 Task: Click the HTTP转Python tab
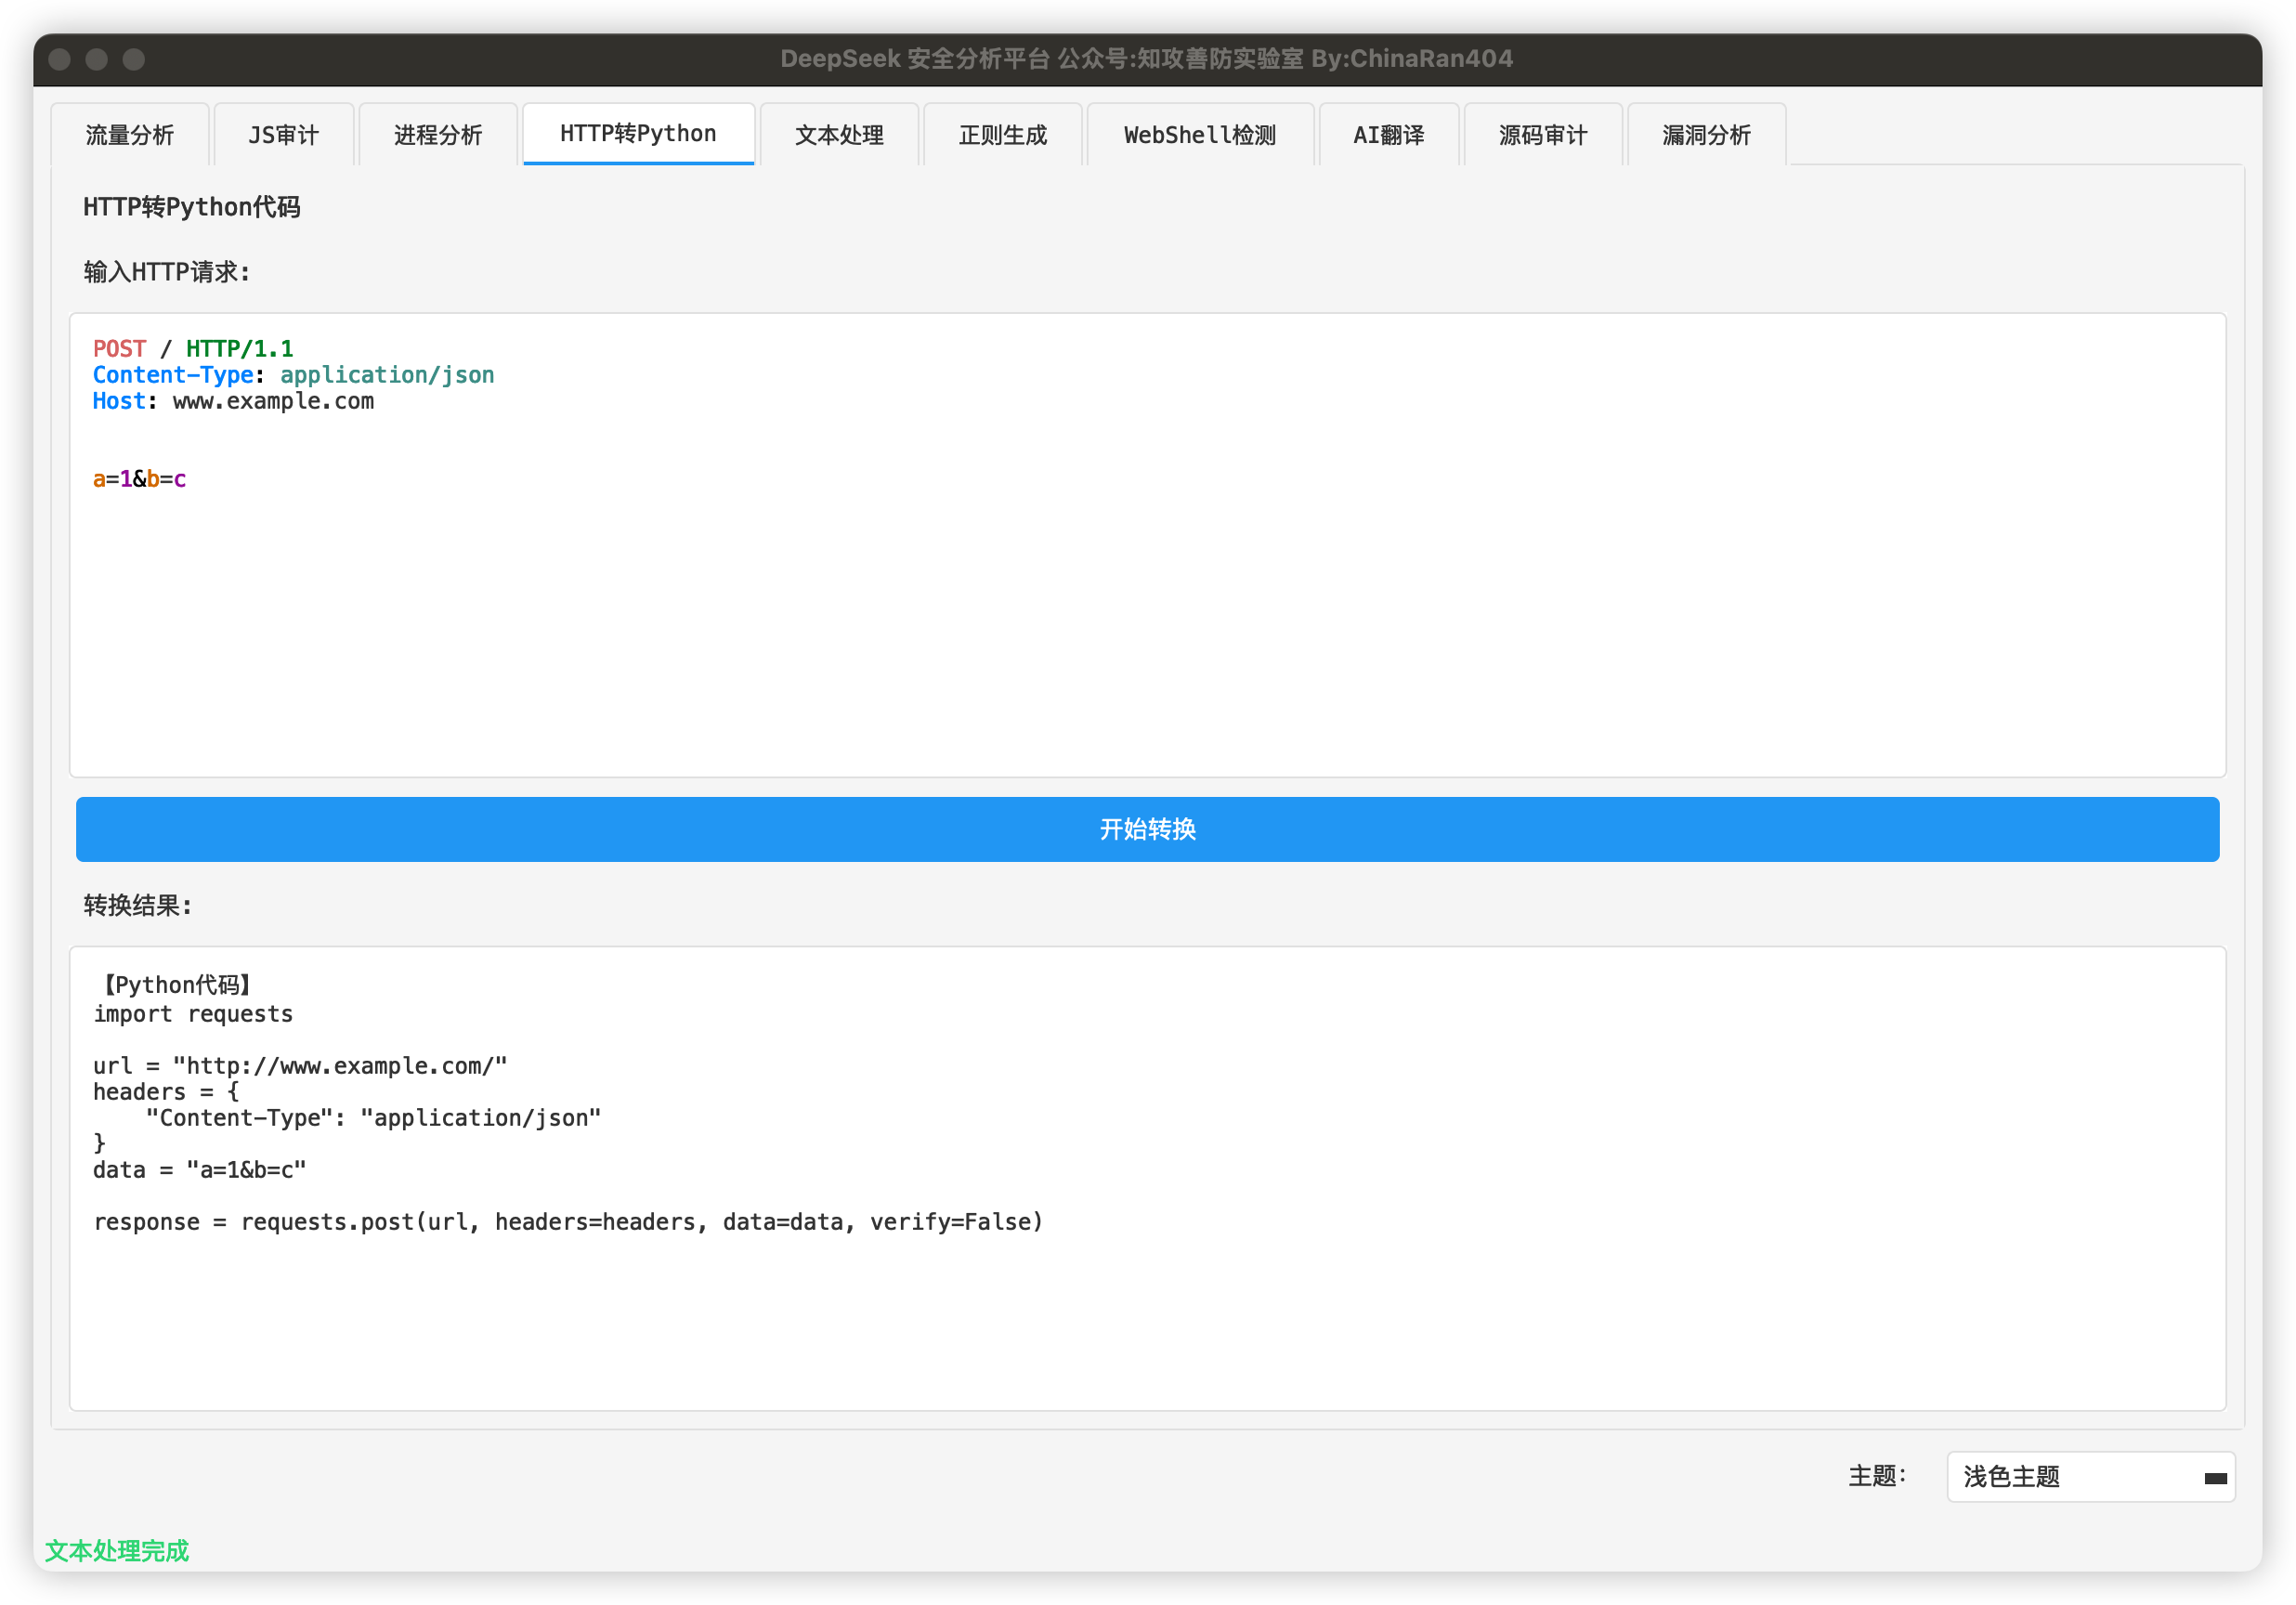638,134
